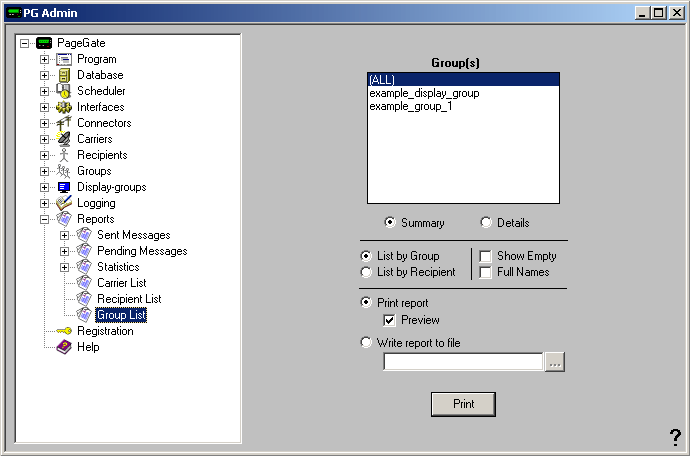Click the Carrier List report icon
This screenshot has width=690, height=456.
click(84, 283)
